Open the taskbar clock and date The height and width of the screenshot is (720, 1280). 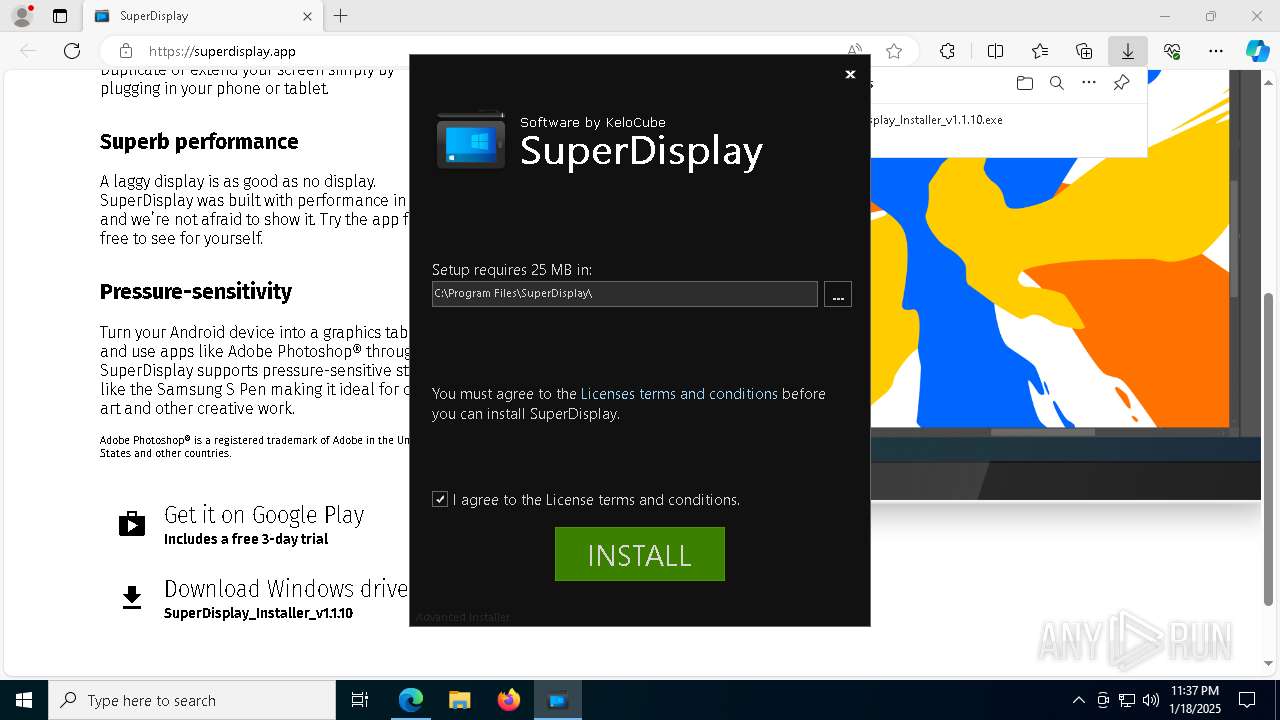pyautogui.click(x=1195, y=700)
